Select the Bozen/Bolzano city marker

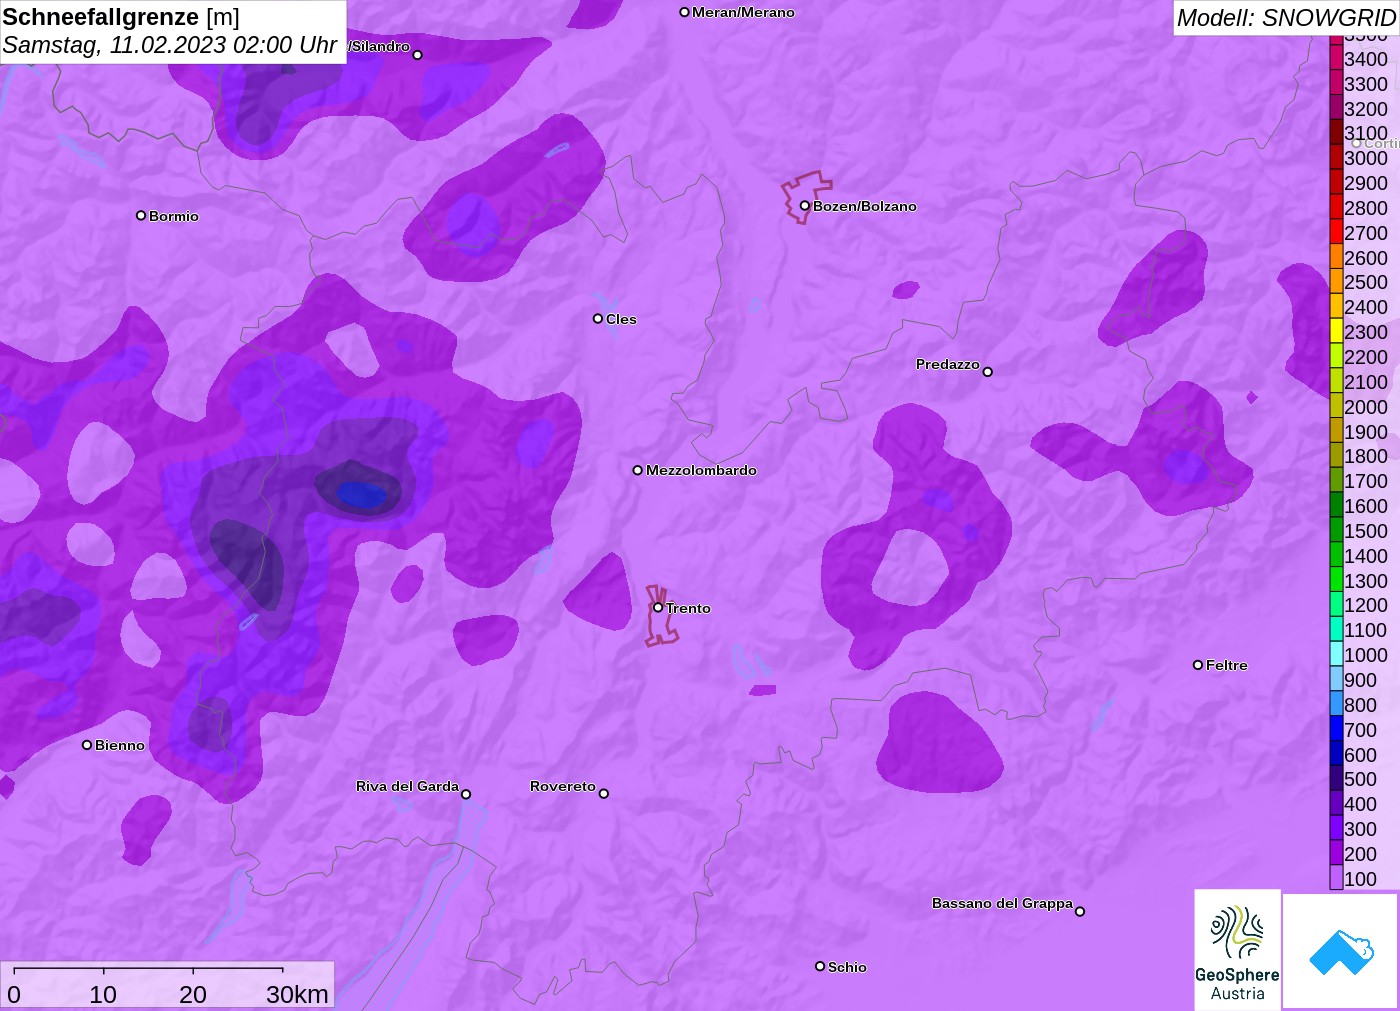(x=805, y=206)
